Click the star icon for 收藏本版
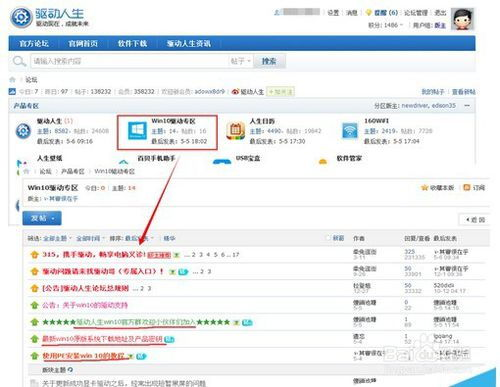 coord(424,188)
